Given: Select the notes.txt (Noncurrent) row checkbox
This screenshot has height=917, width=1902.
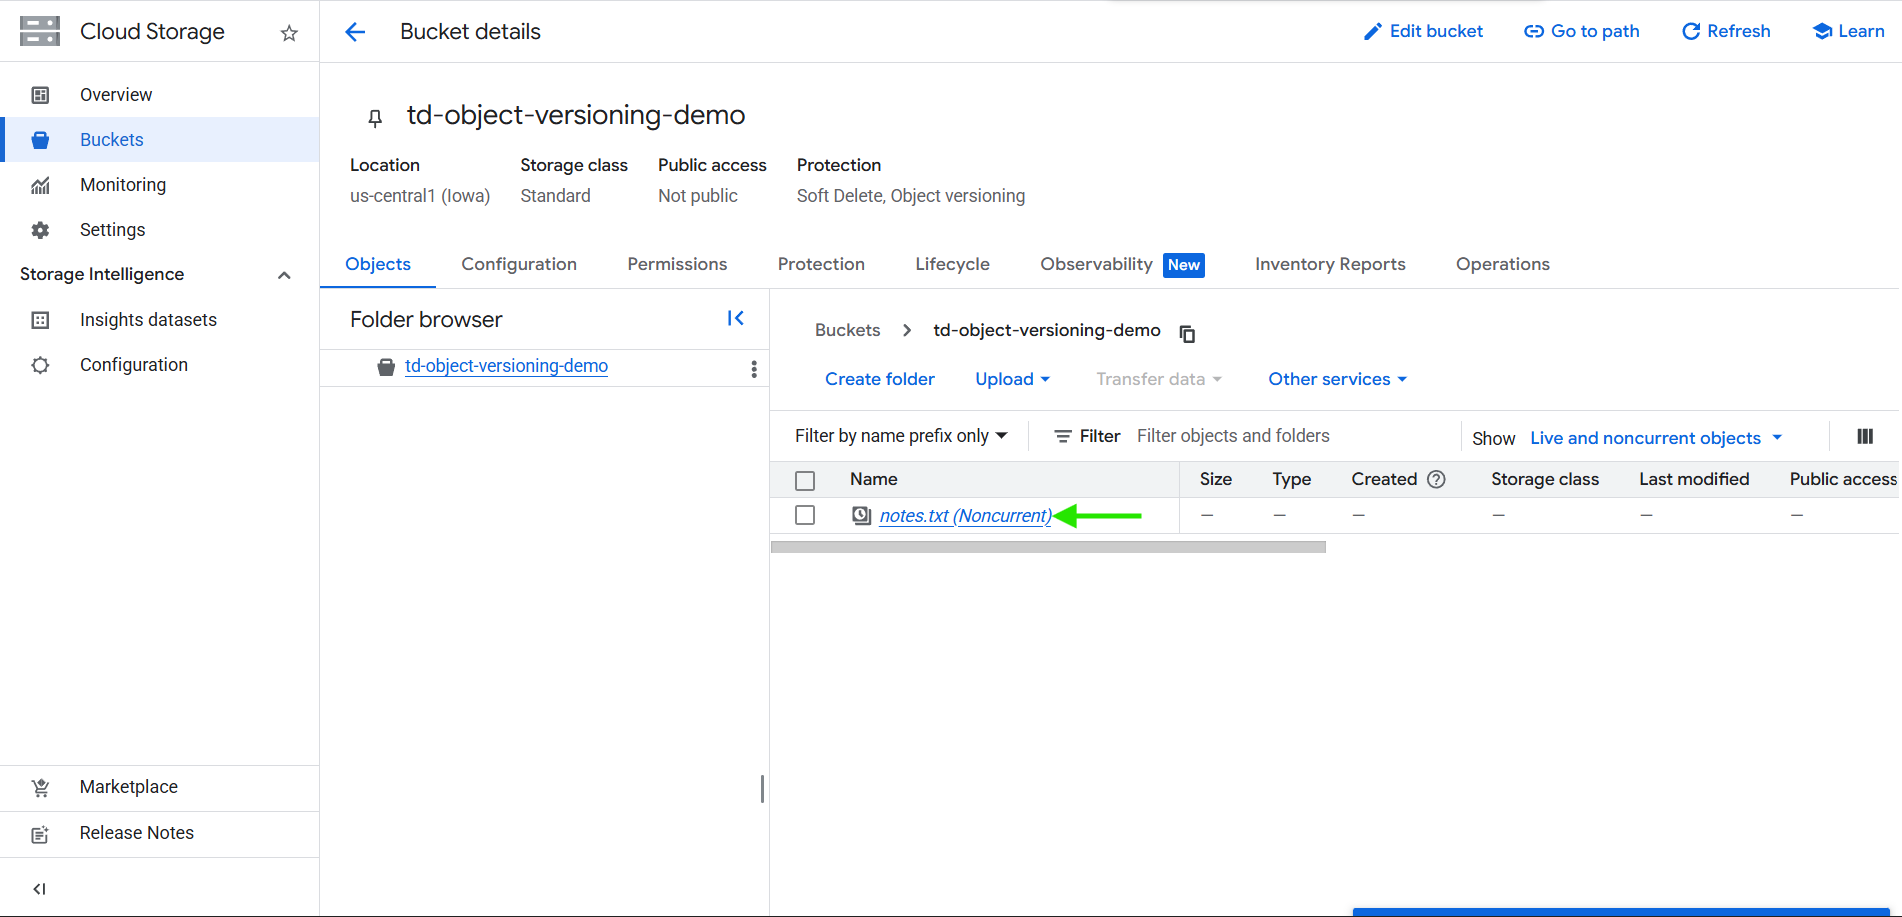Looking at the screenshot, I should (805, 515).
